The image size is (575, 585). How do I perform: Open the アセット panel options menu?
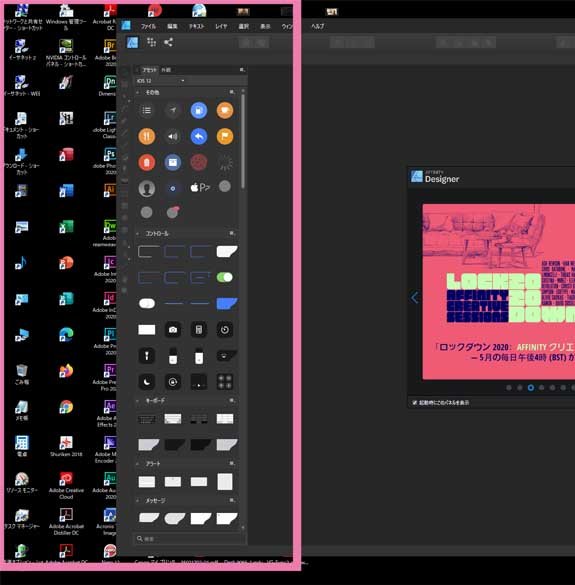[x=242, y=69]
